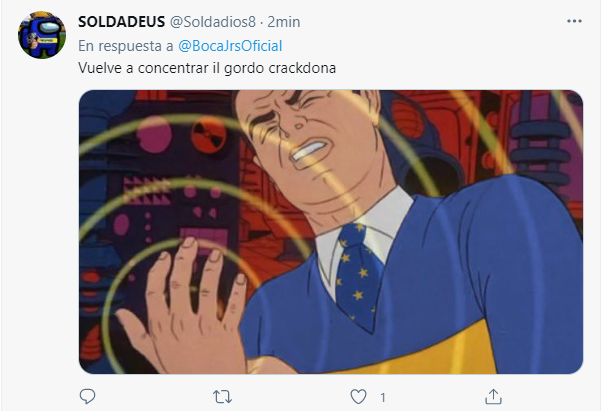Retweet this post with the retweet icon

coord(223,397)
